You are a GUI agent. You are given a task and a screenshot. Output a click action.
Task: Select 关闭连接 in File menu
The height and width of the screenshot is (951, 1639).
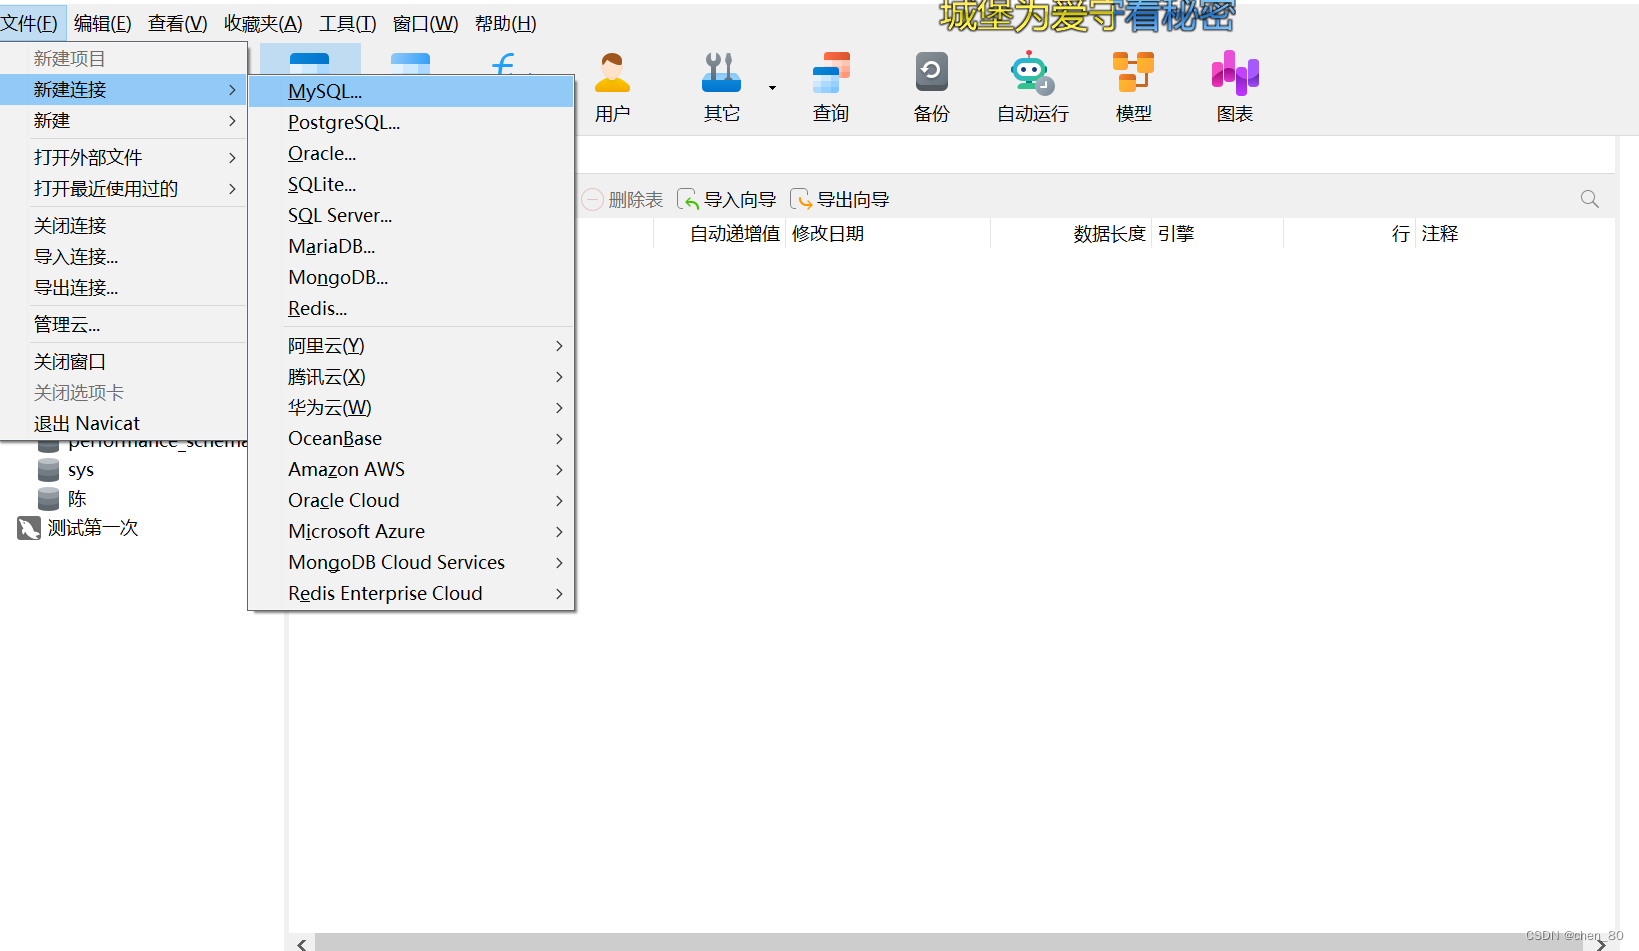click(x=123, y=225)
